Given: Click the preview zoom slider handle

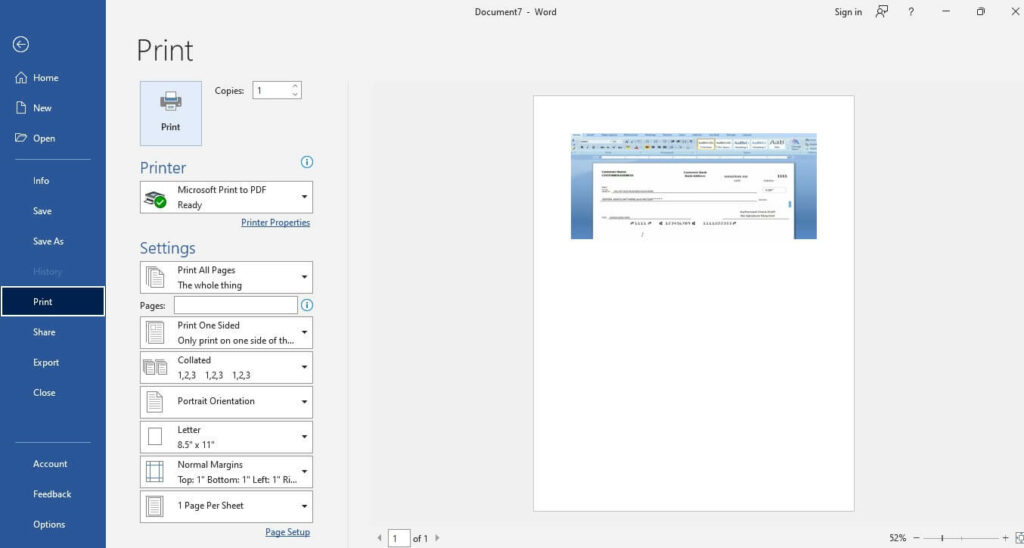Looking at the screenshot, I should pyautogui.click(x=942, y=538).
